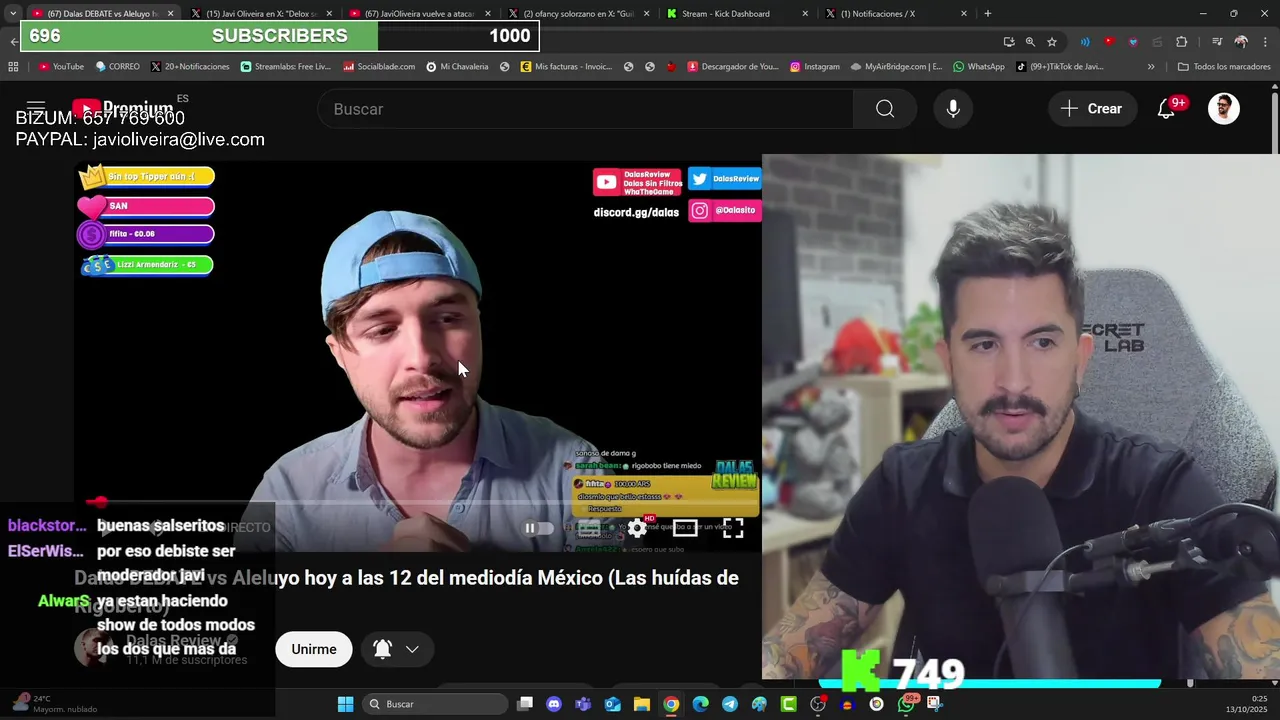Open the Todos los marcadores folder
The width and height of the screenshot is (1280, 720).
[1224, 67]
